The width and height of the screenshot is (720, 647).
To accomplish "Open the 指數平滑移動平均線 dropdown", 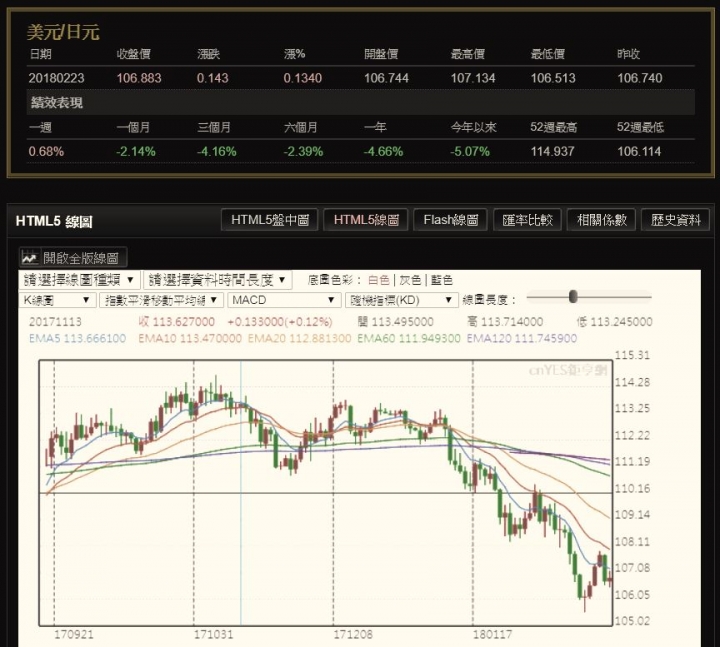I will [x=162, y=300].
